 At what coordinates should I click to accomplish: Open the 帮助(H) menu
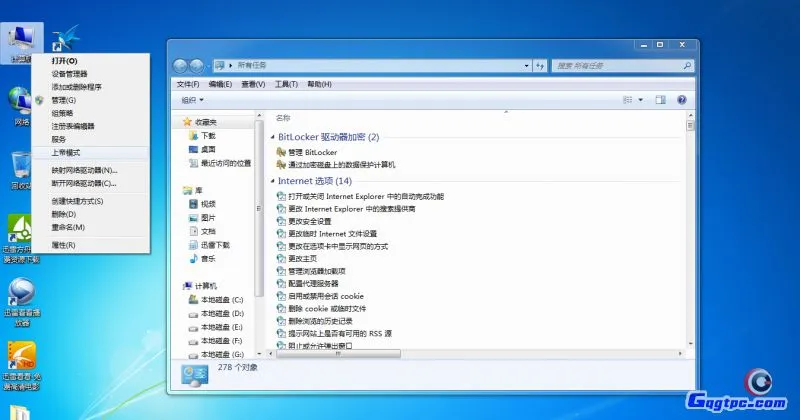coord(319,84)
